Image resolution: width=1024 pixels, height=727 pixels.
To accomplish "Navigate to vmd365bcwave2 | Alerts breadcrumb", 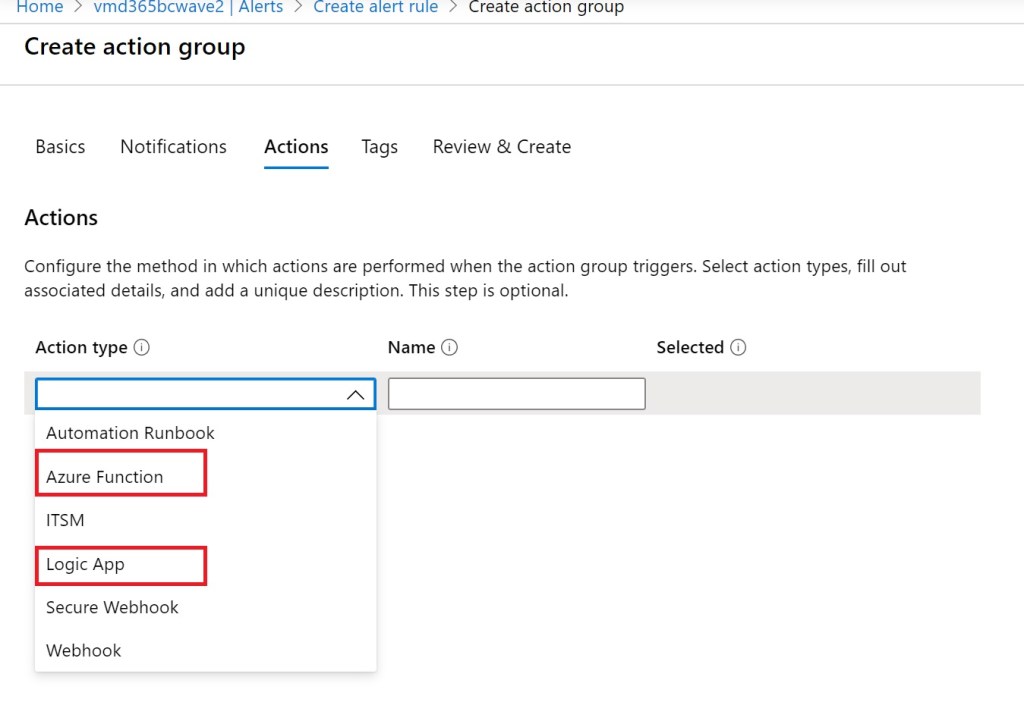I will point(188,8).
